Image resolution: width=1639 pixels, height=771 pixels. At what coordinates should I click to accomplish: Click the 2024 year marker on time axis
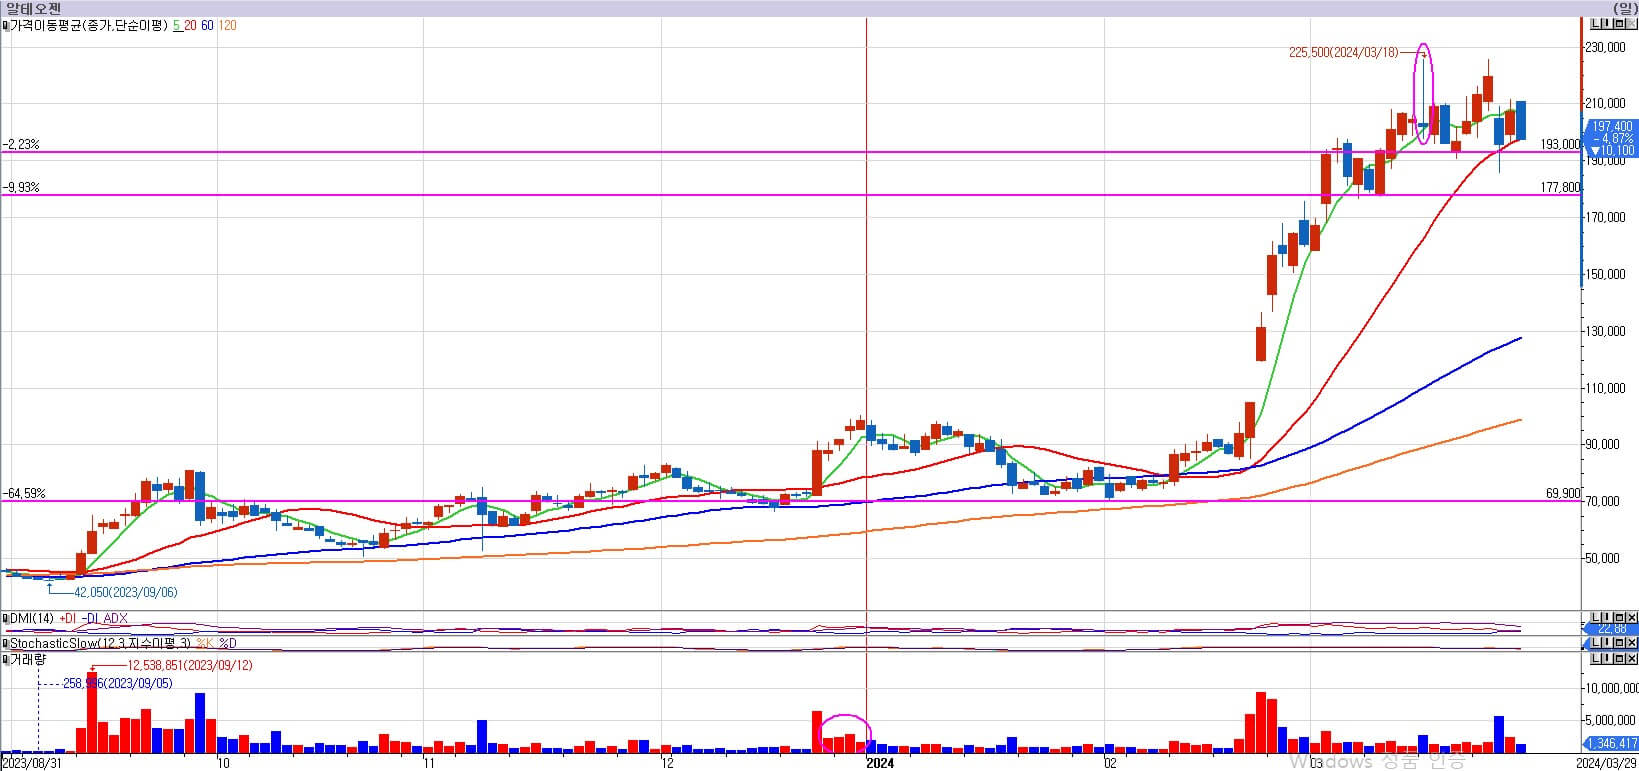879,763
